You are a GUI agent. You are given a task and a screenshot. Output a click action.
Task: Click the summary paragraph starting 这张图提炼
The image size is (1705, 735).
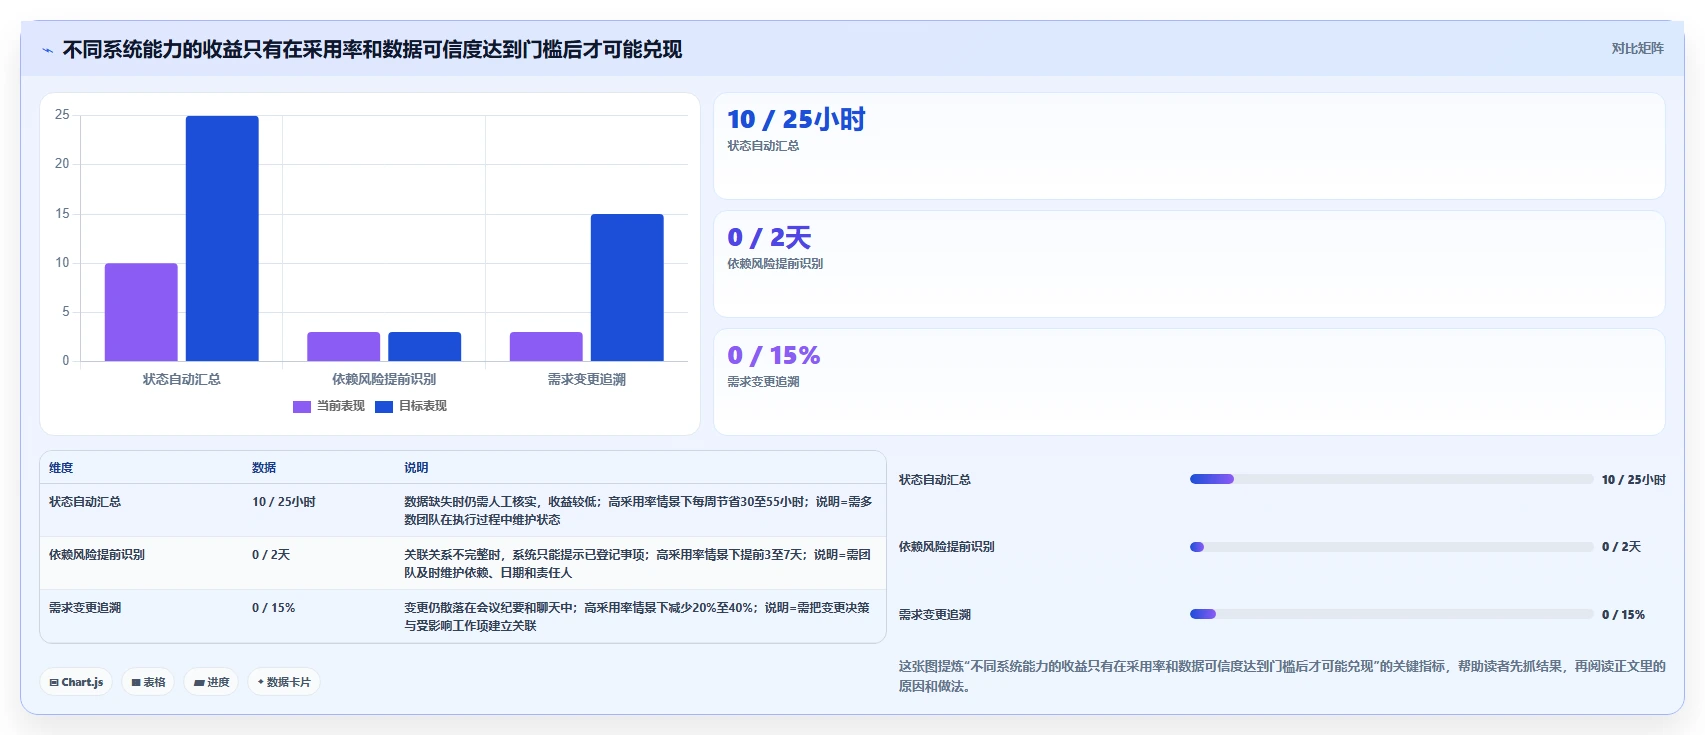[x=1282, y=676]
